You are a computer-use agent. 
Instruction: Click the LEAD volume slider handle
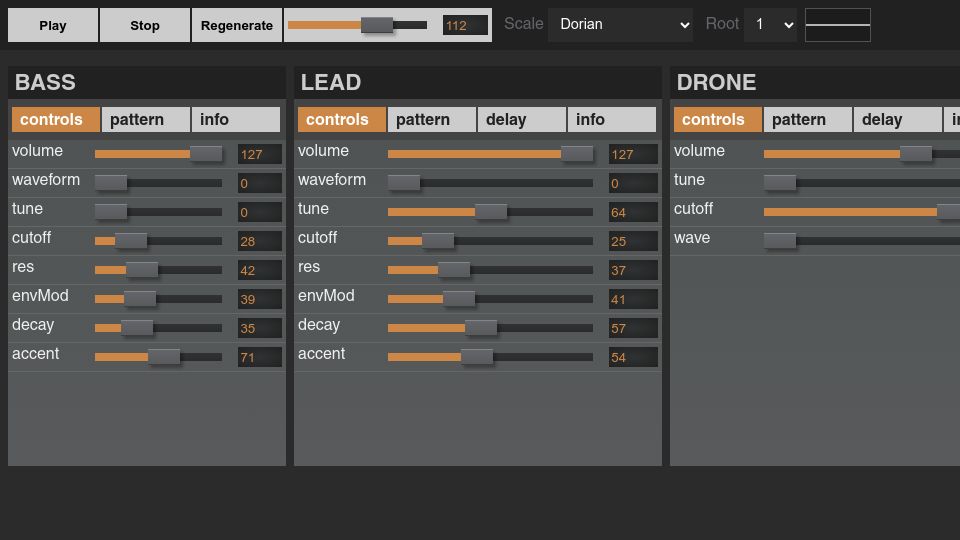coord(577,154)
